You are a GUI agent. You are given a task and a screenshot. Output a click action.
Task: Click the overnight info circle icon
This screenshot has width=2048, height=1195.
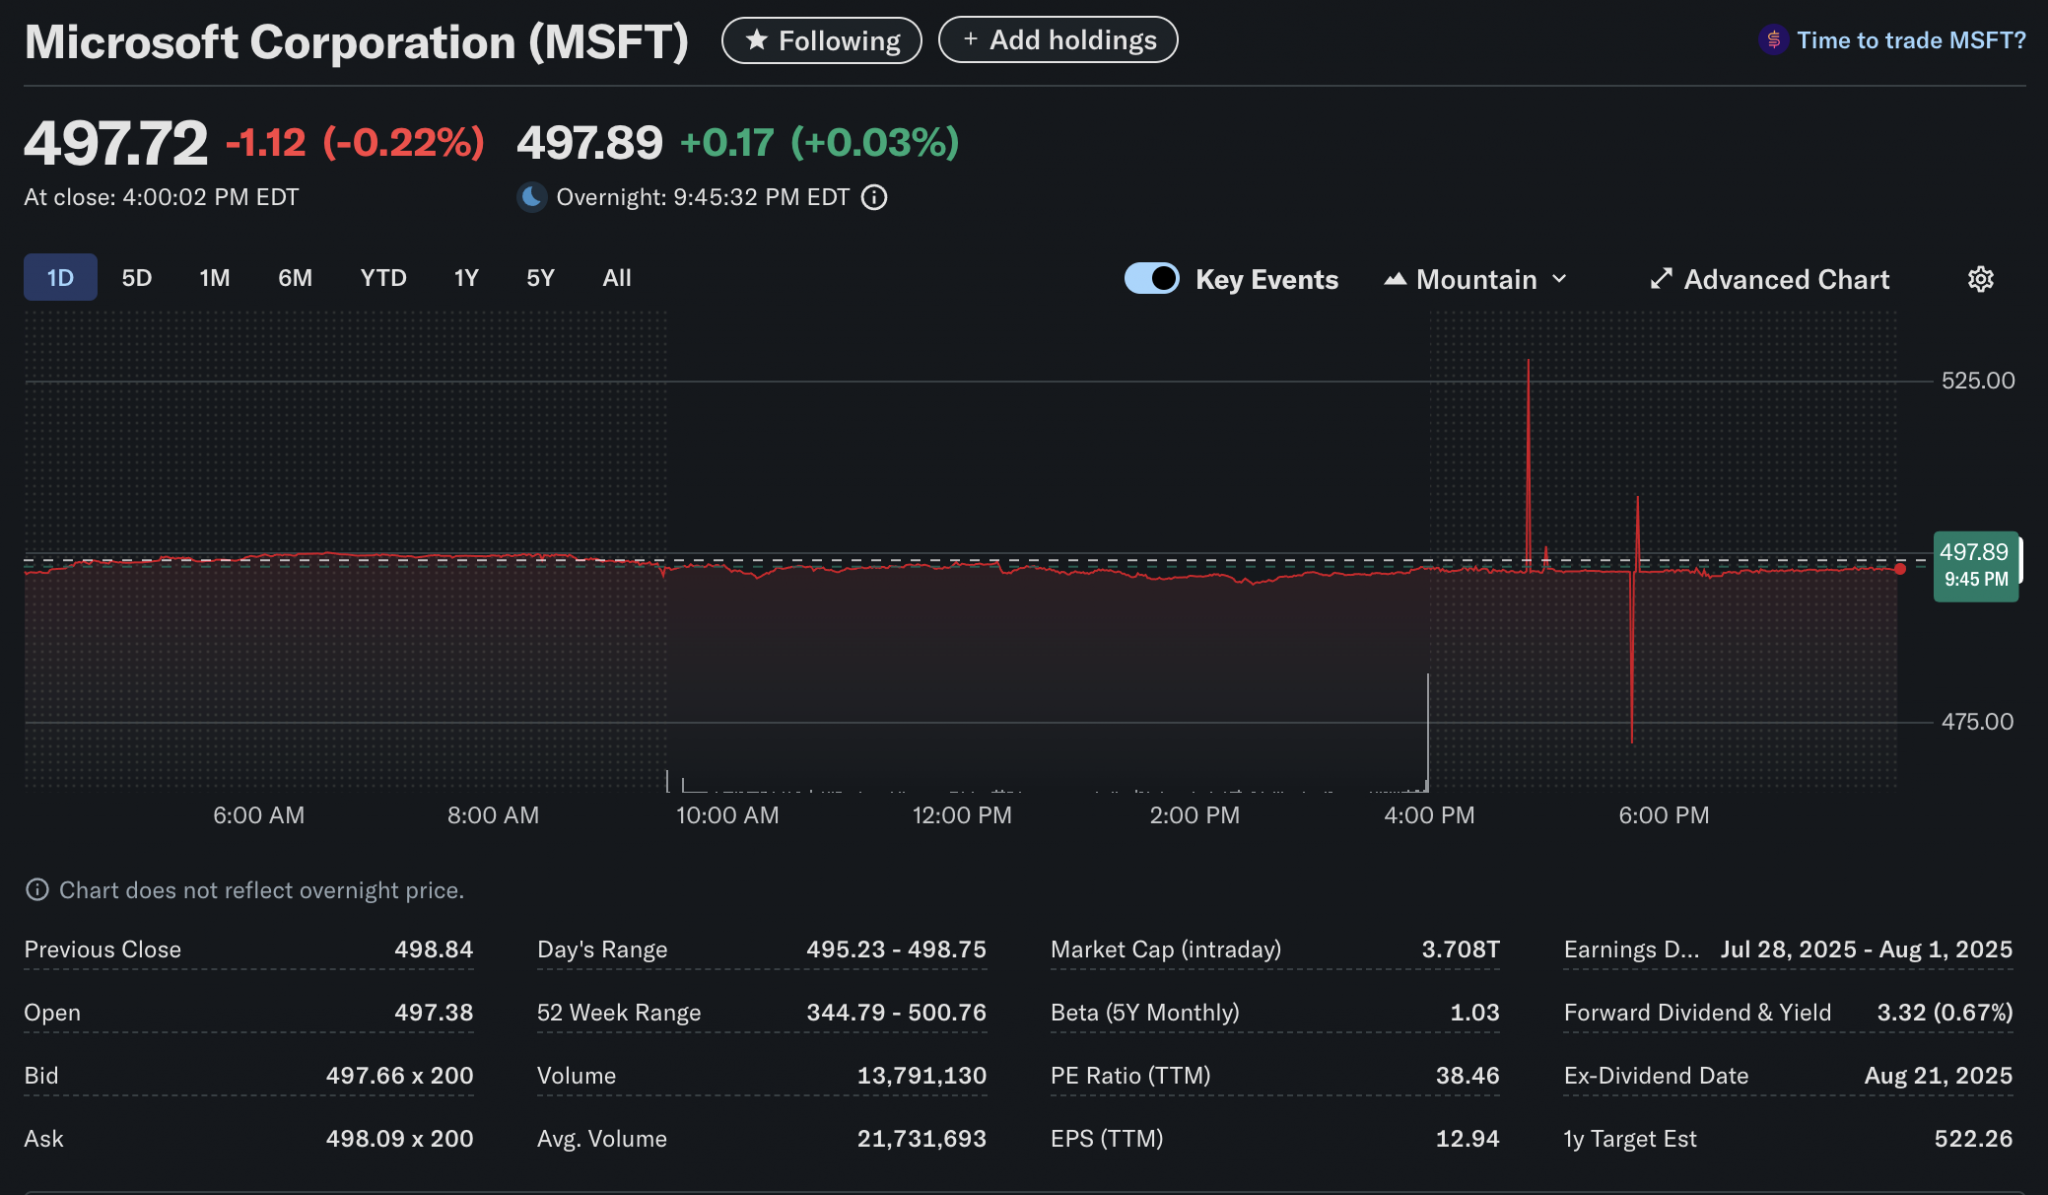point(874,197)
